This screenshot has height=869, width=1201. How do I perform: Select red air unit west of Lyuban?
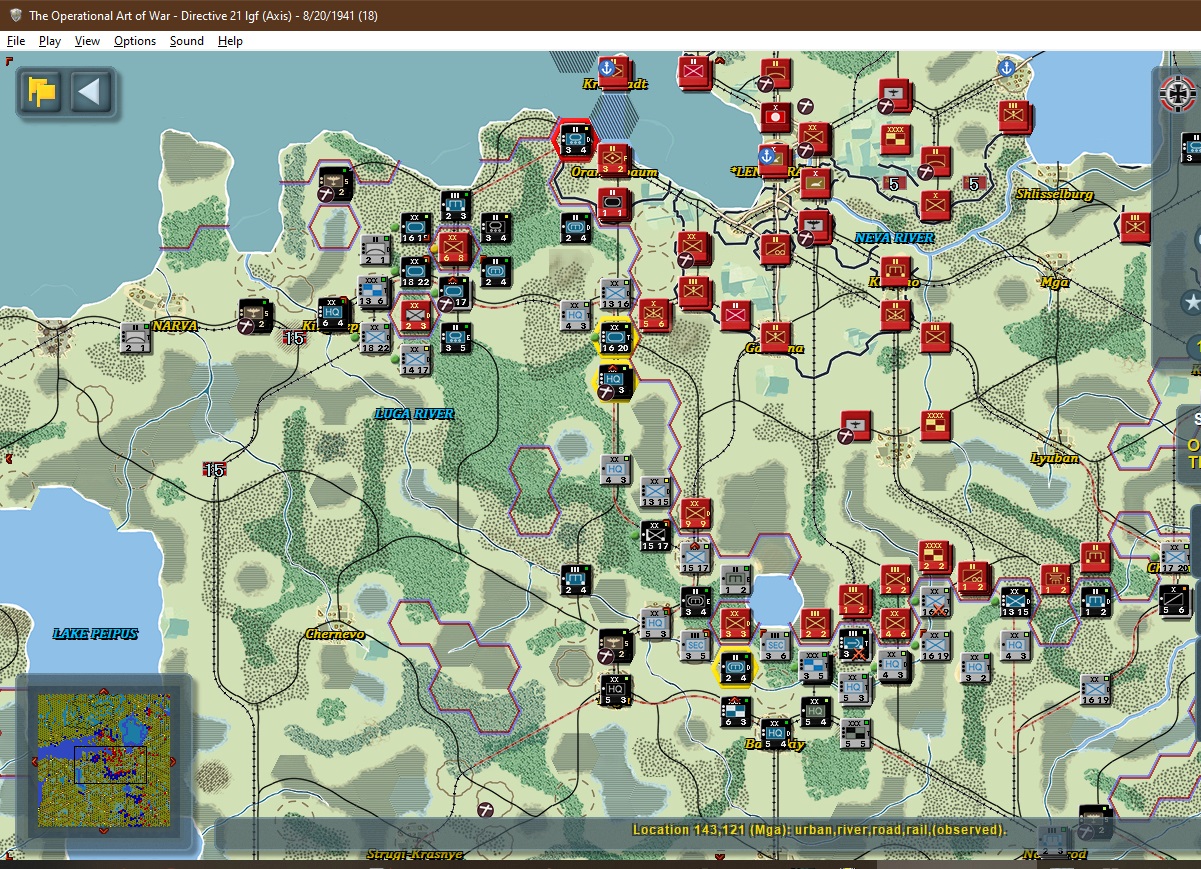855,427
